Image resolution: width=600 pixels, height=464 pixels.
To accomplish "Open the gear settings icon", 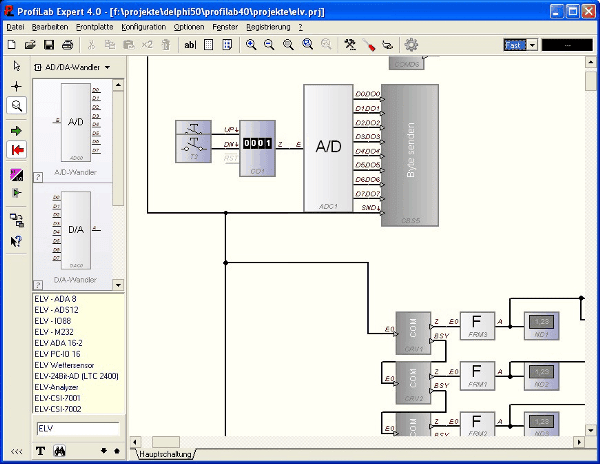I will coord(411,45).
